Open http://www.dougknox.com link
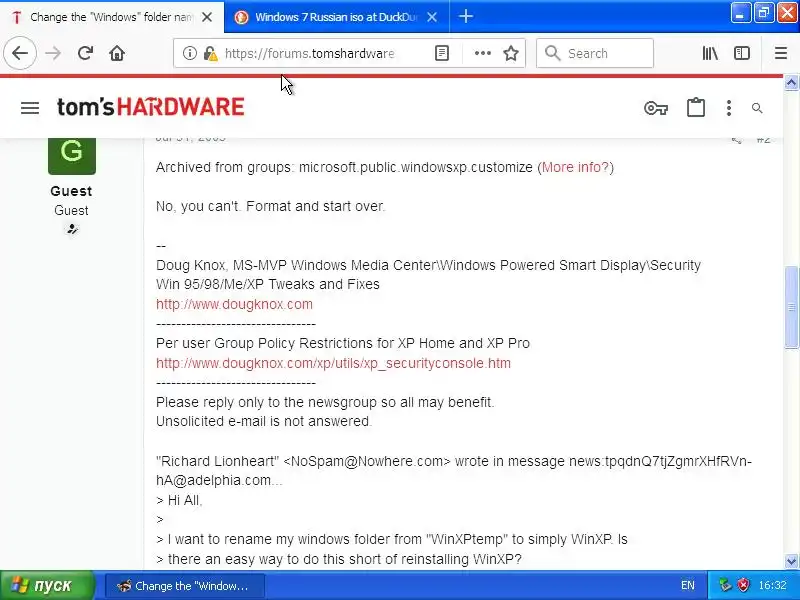 tap(234, 304)
